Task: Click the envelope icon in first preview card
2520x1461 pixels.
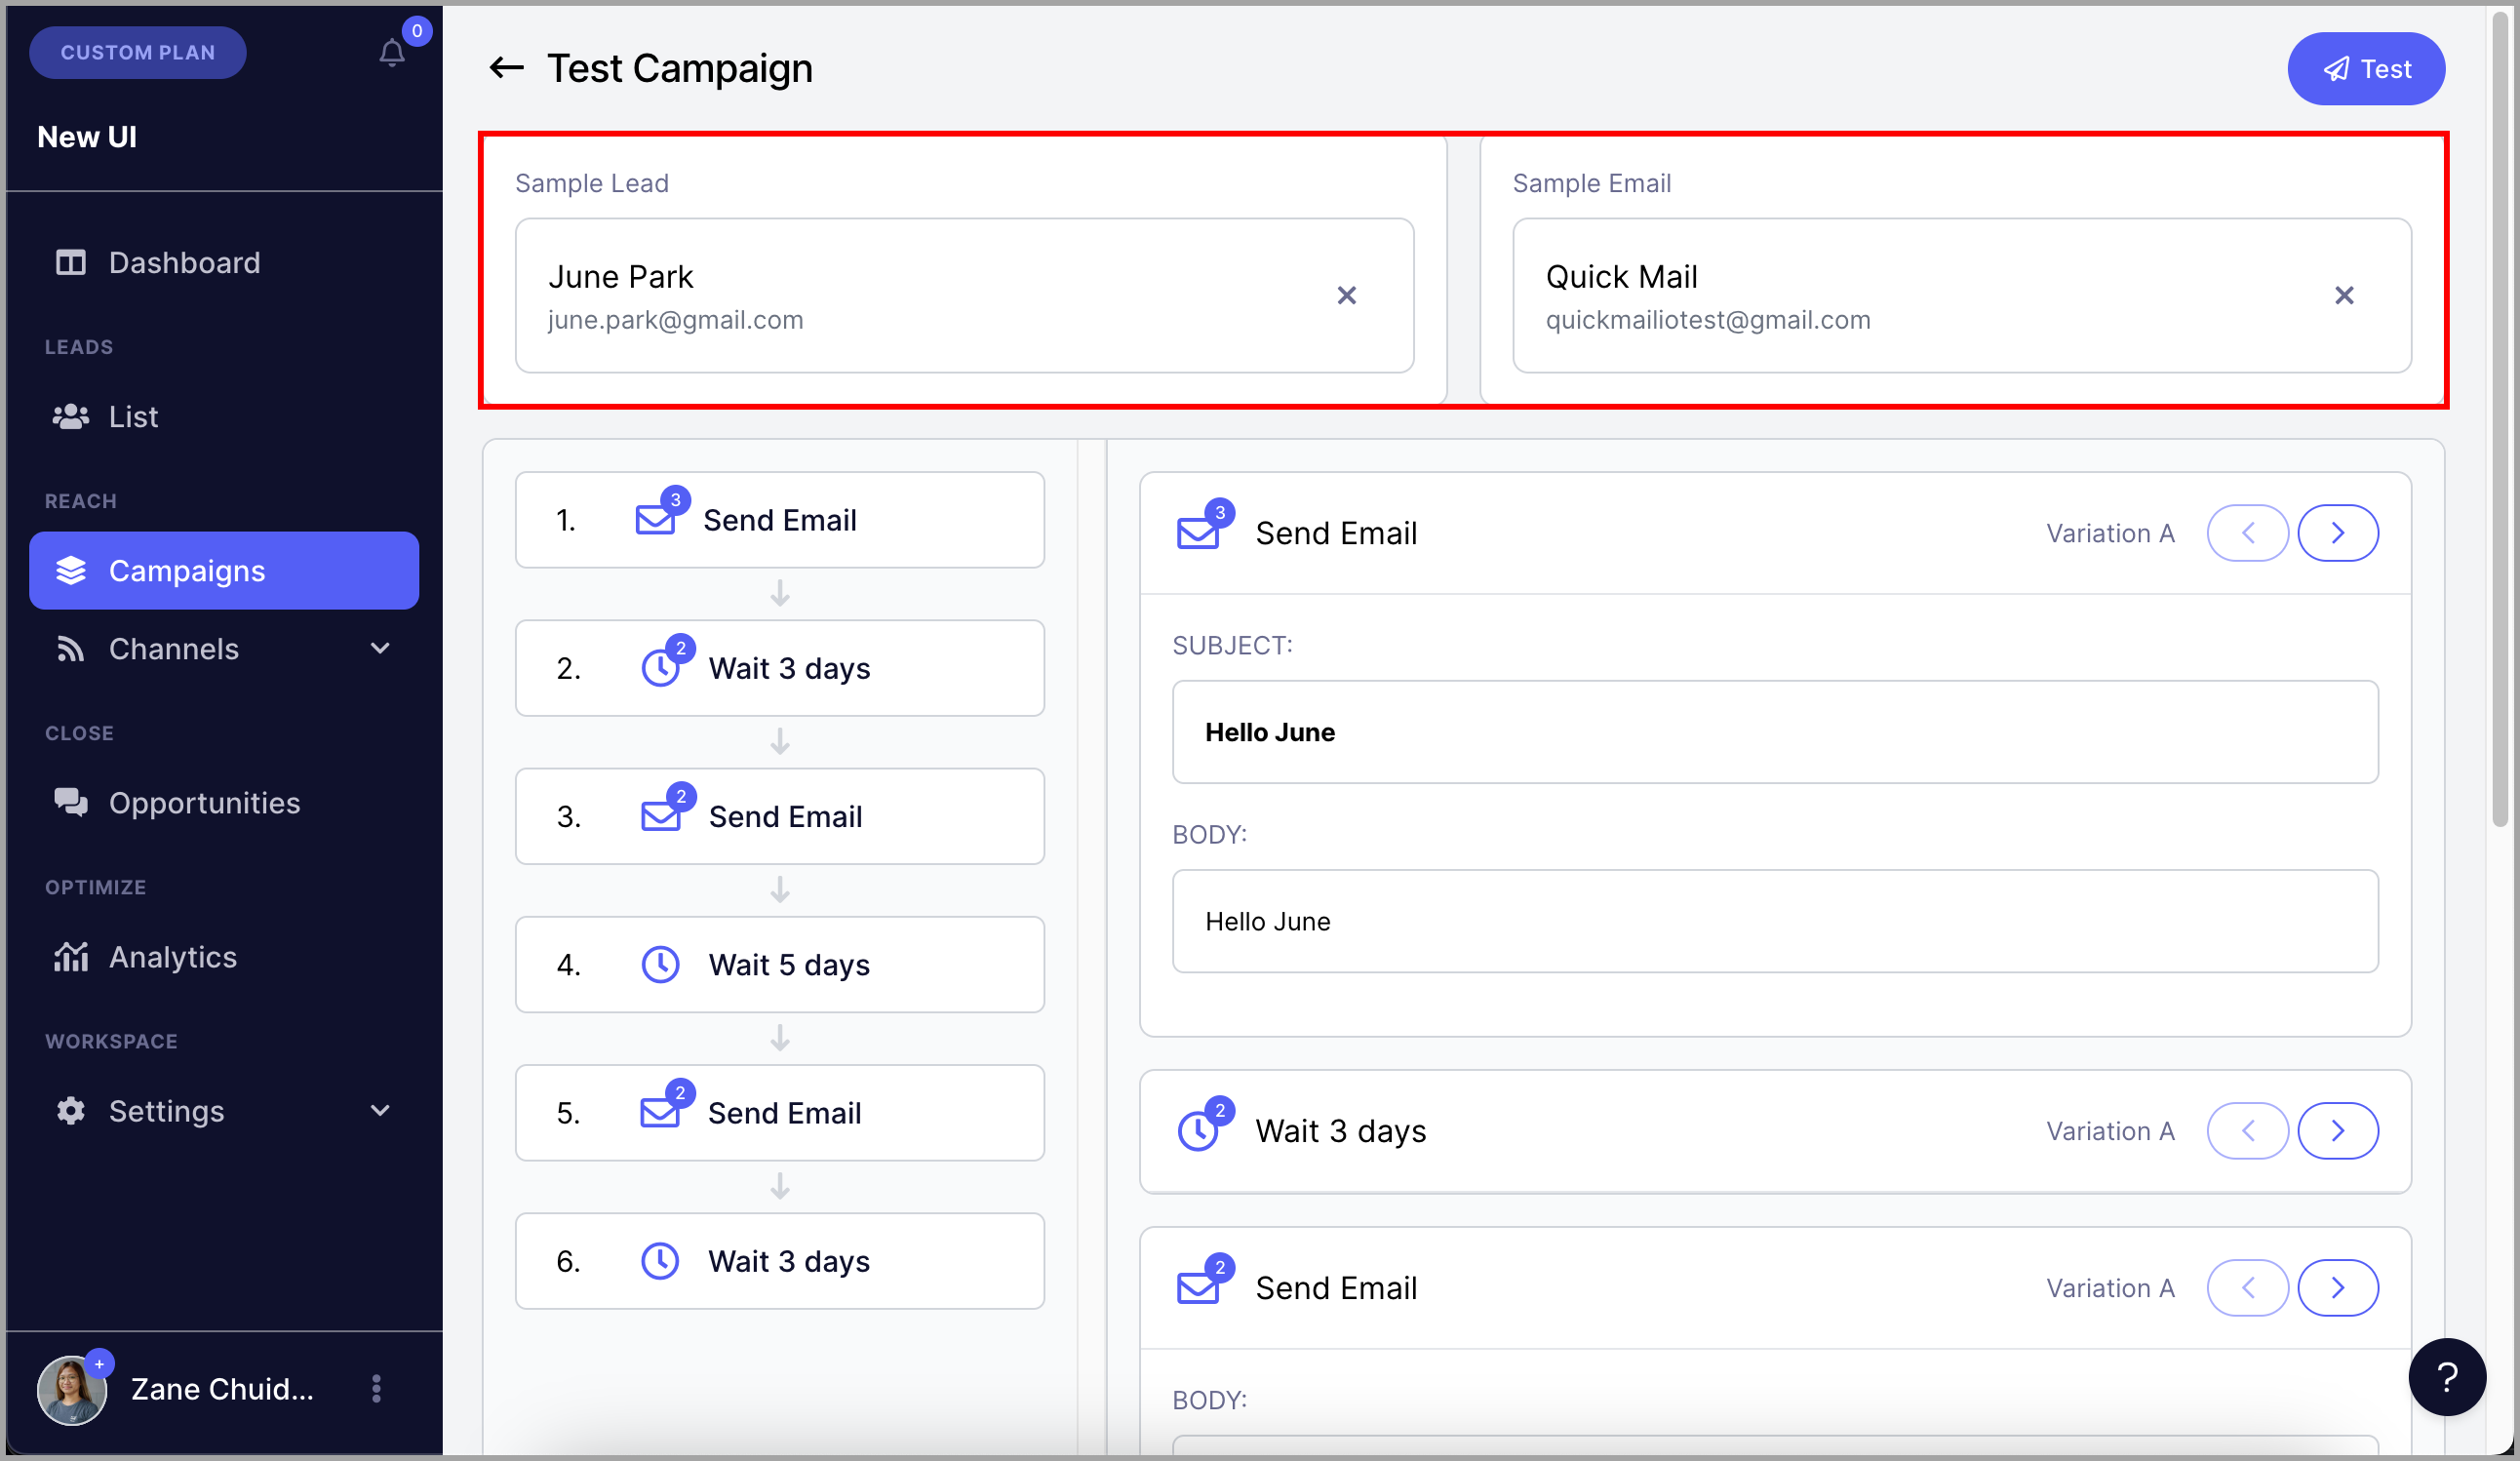Action: click(1198, 533)
